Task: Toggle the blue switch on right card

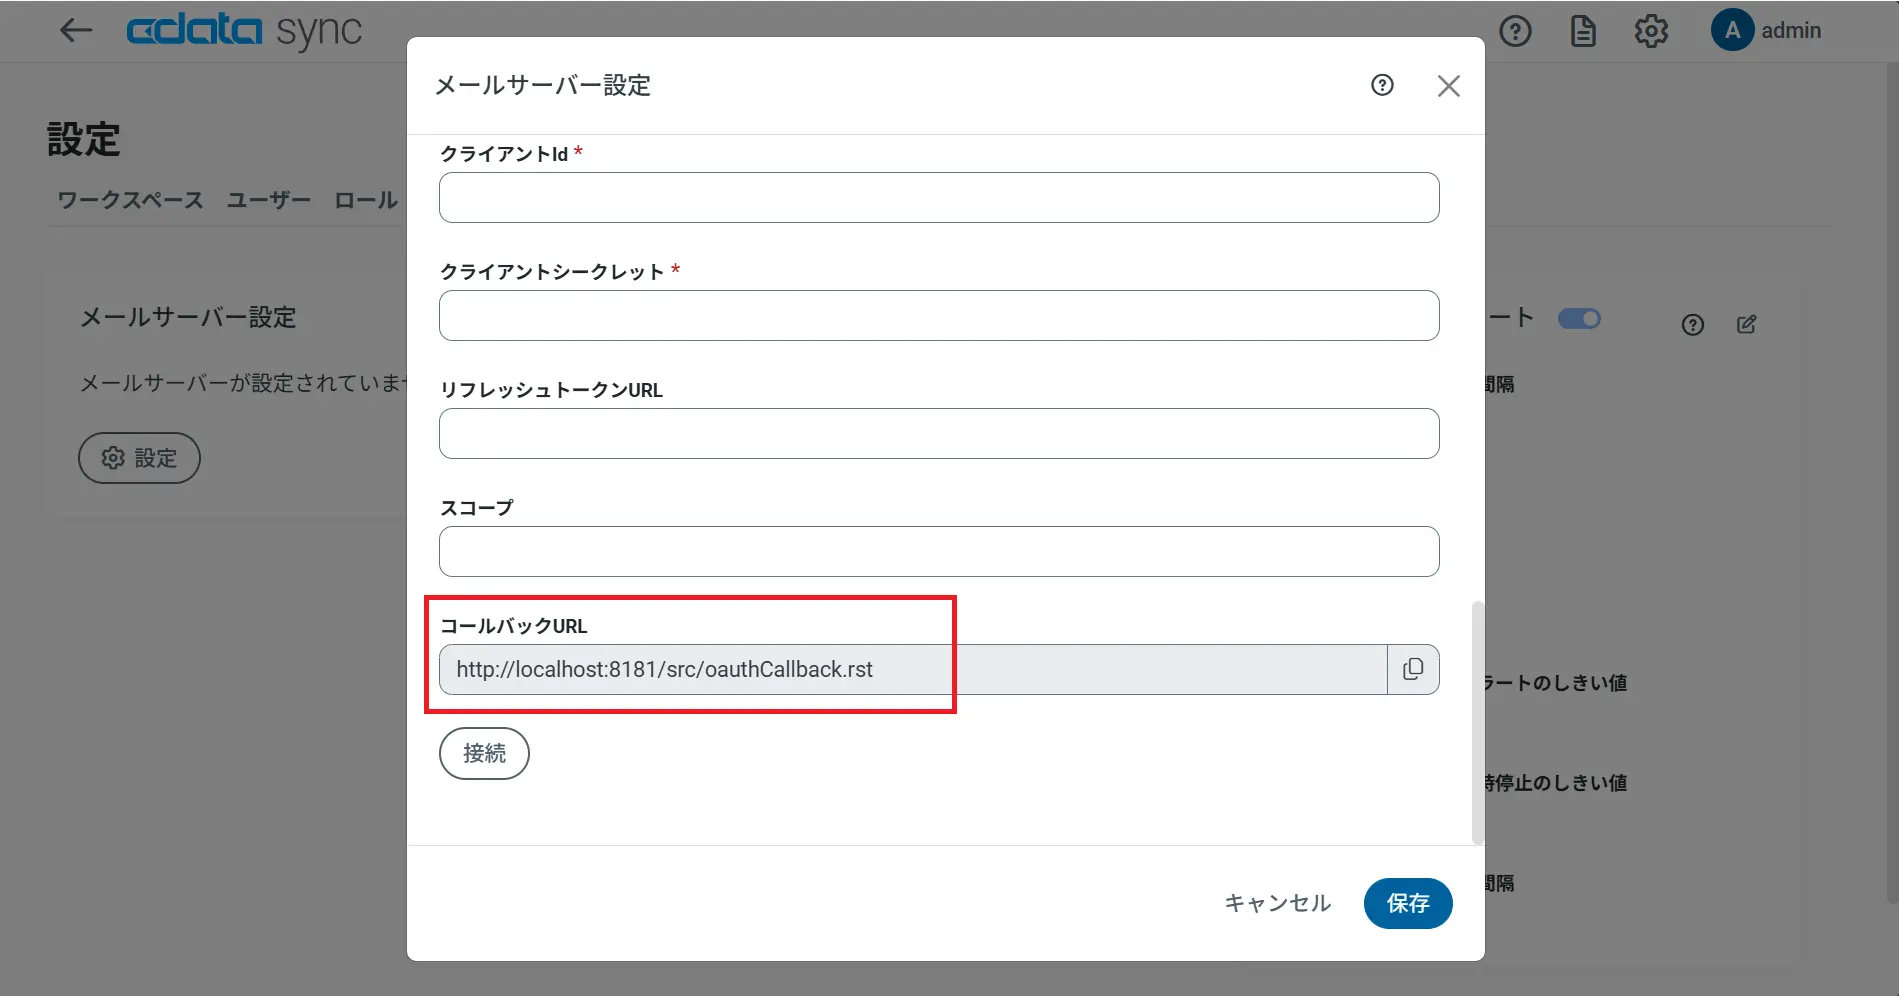Action: (x=1579, y=319)
